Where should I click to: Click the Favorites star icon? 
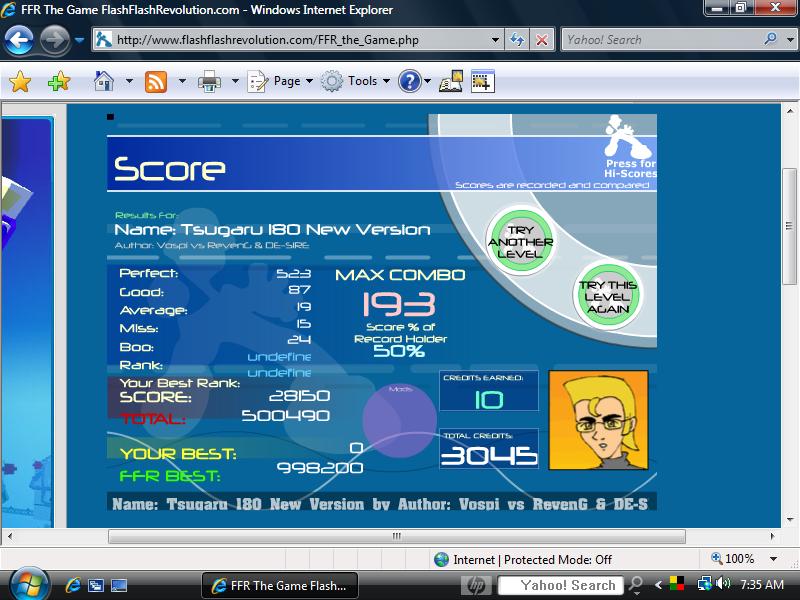coord(20,81)
